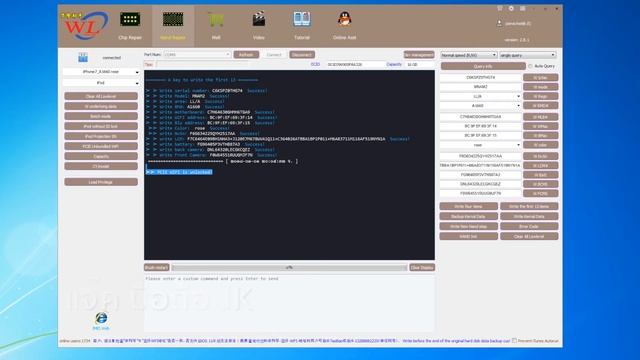Click the WL logo
Screen dimensions: 640x360
[85, 25]
